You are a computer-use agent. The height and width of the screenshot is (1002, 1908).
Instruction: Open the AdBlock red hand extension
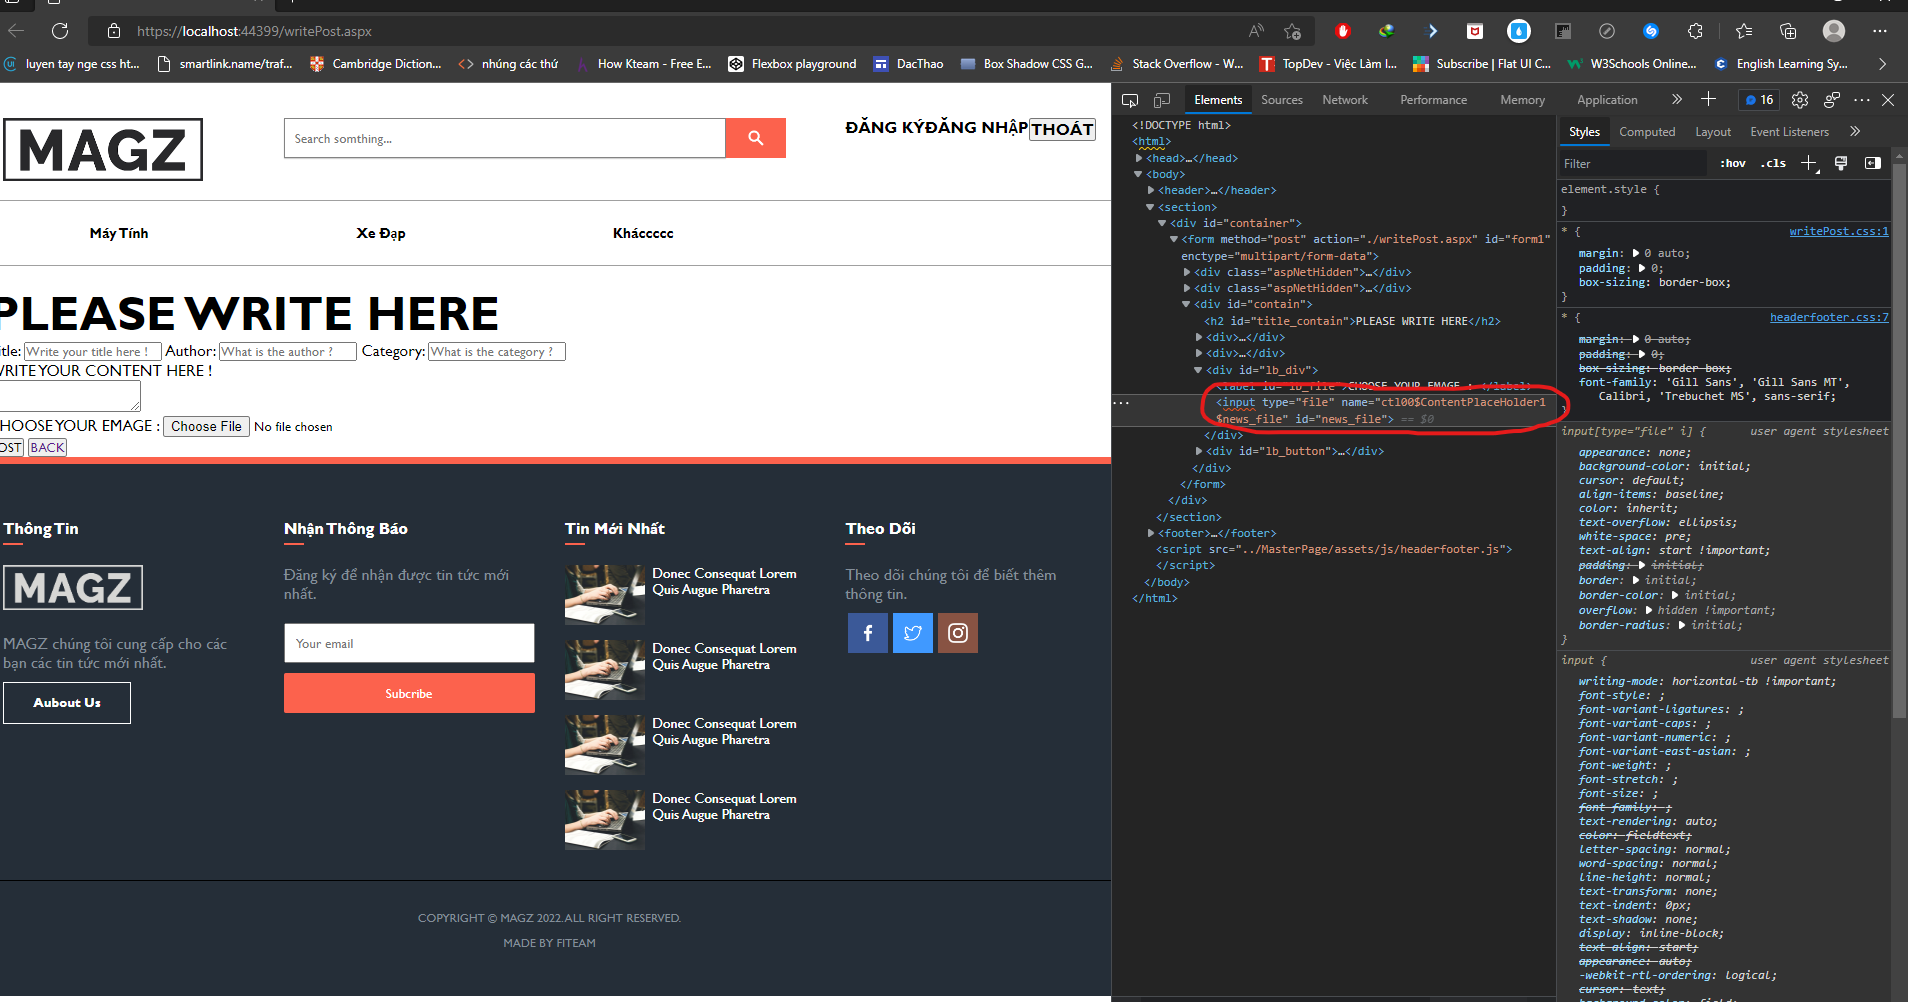tap(1343, 31)
